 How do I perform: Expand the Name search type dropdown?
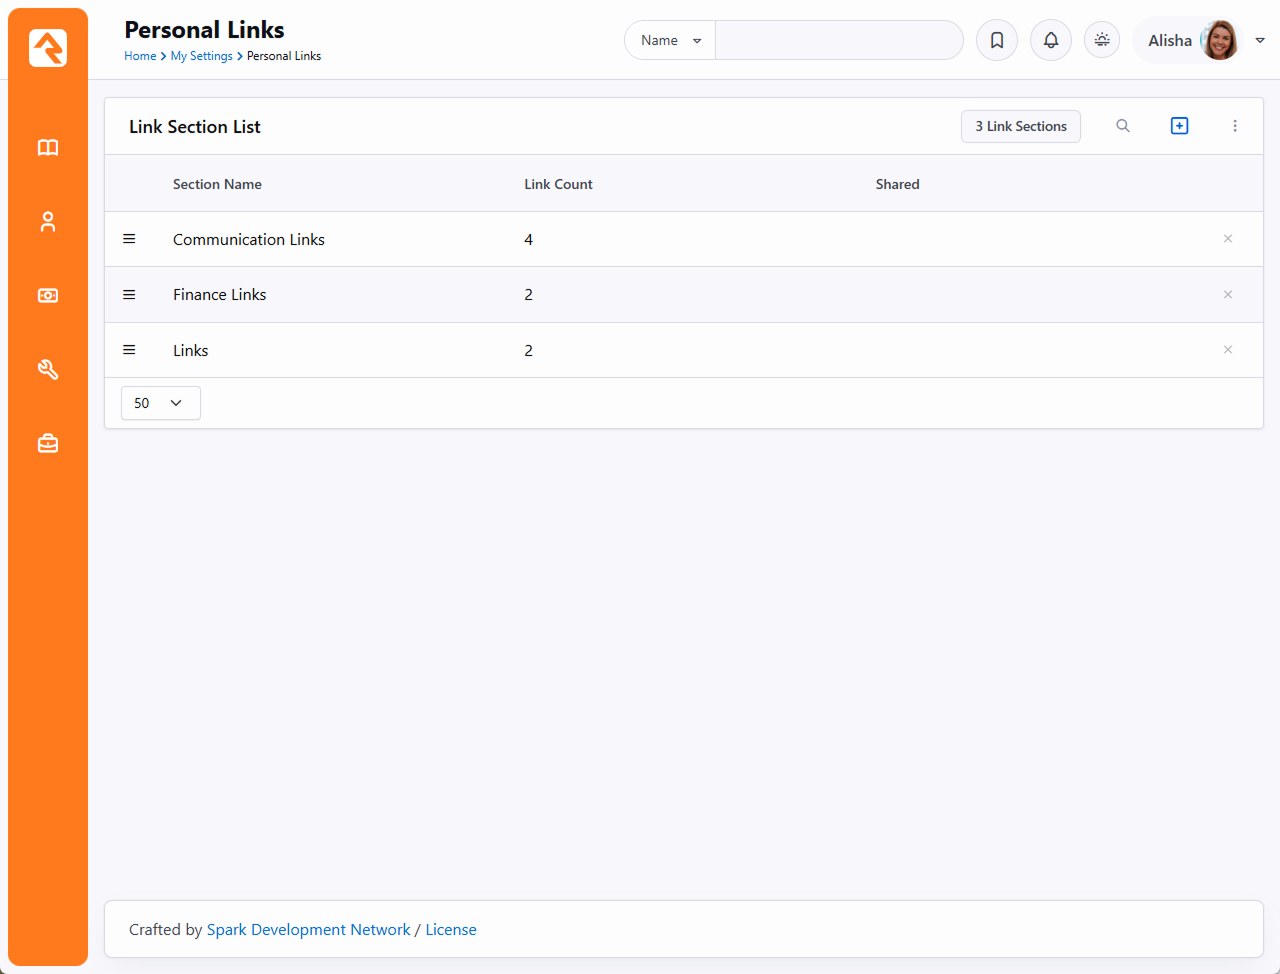(x=670, y=41)
